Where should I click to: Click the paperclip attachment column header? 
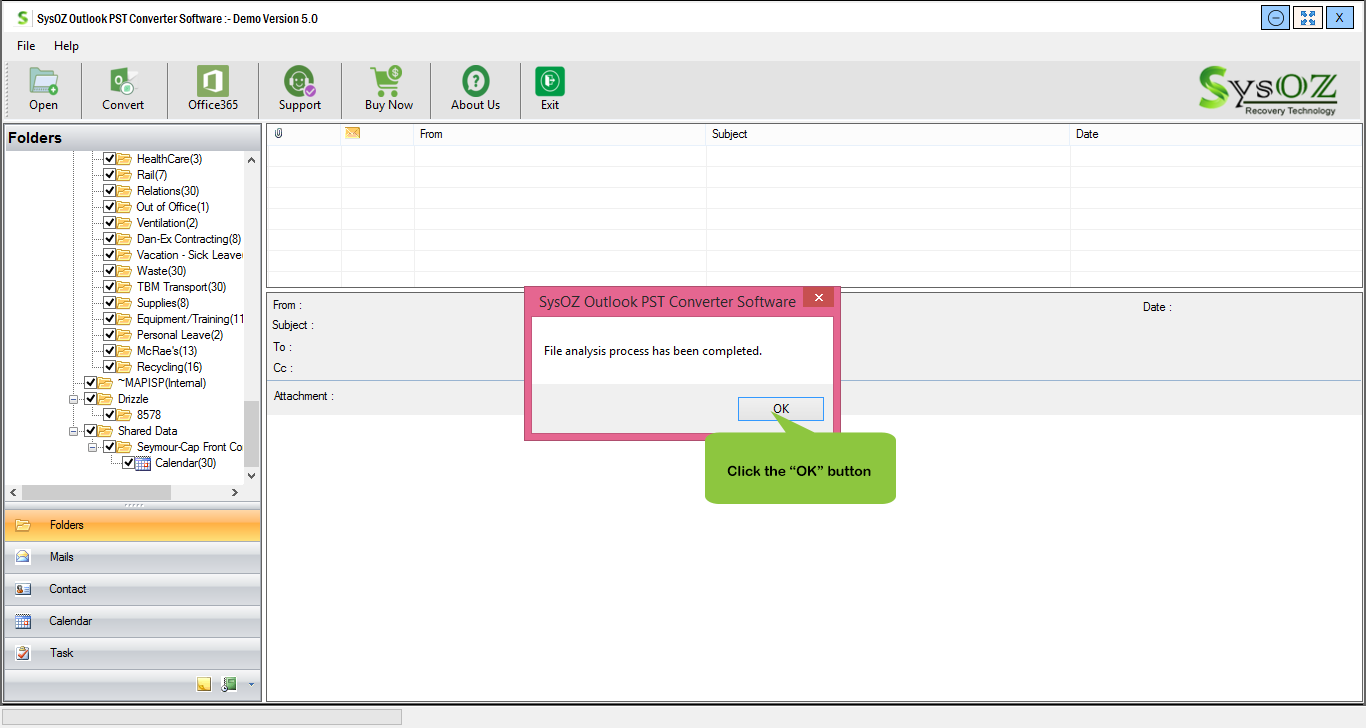[x=279, y=133]
